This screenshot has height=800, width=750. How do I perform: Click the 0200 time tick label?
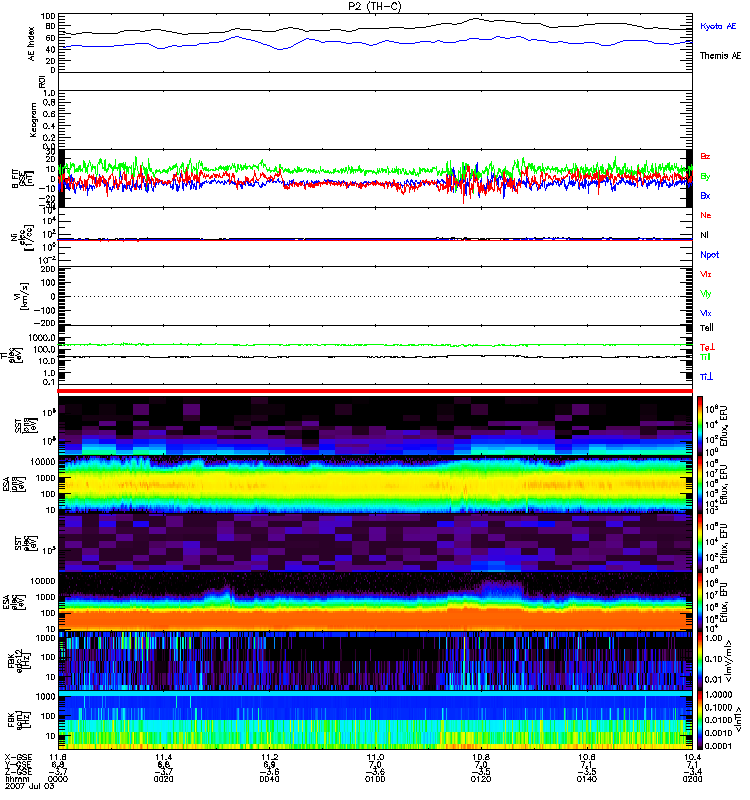[x=692, y=779]
